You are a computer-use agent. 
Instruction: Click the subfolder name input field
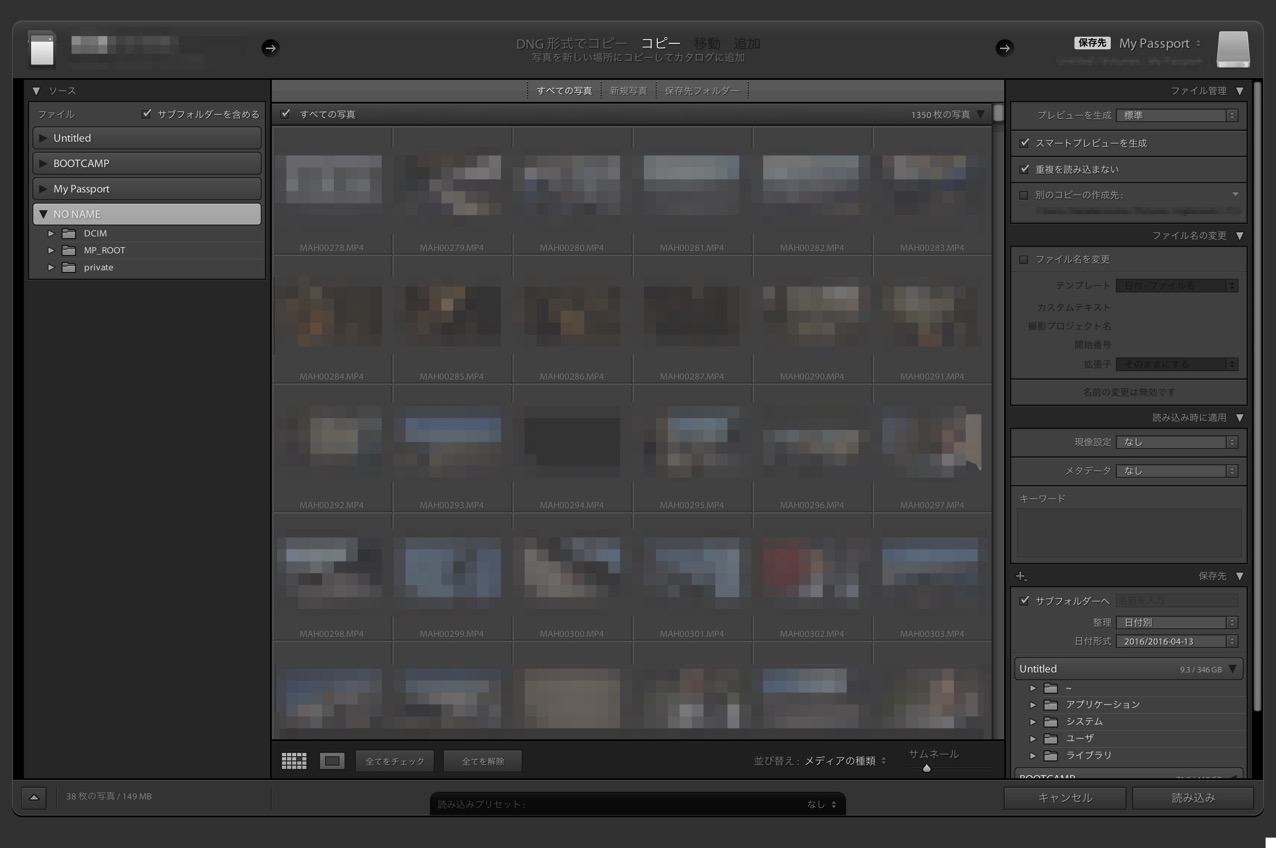point(1177,601)
